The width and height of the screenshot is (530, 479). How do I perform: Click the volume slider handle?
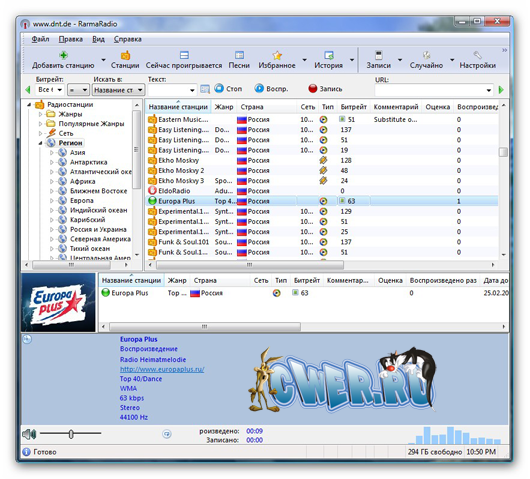click(x=71, y=434)
